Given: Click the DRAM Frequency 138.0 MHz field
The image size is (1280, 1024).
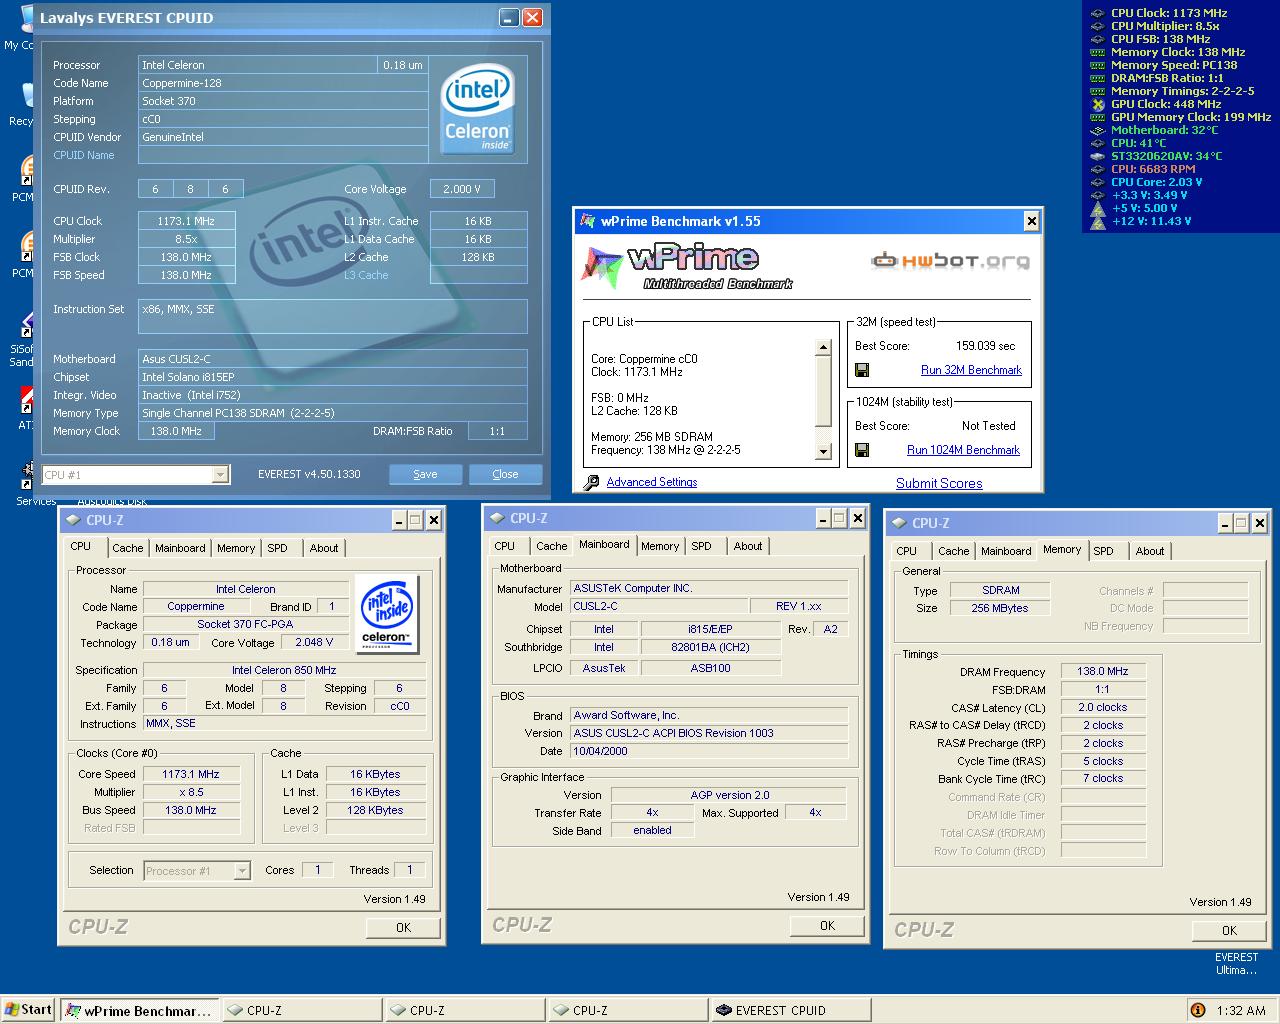Looking at the screenshot, I should click(x=1103, y=671).
